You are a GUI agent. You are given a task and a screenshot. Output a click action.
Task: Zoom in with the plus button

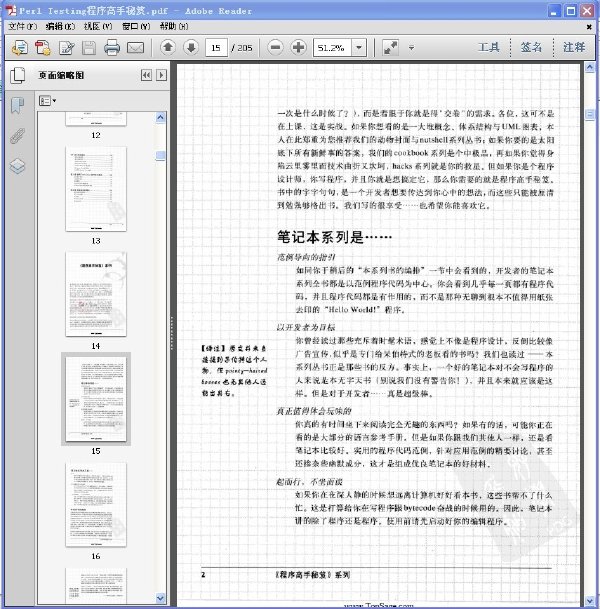pos(298,47)
